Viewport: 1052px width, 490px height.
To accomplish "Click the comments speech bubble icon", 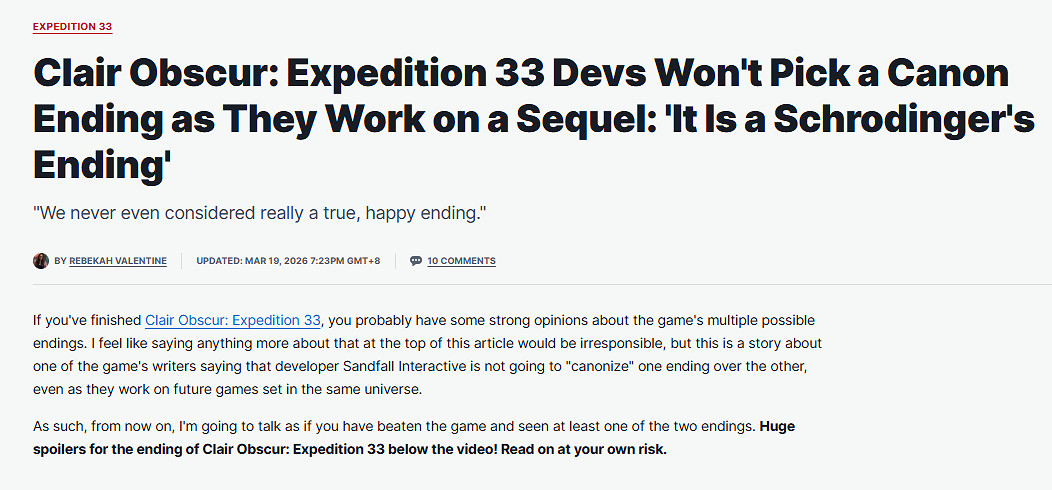I will point(416,261).
